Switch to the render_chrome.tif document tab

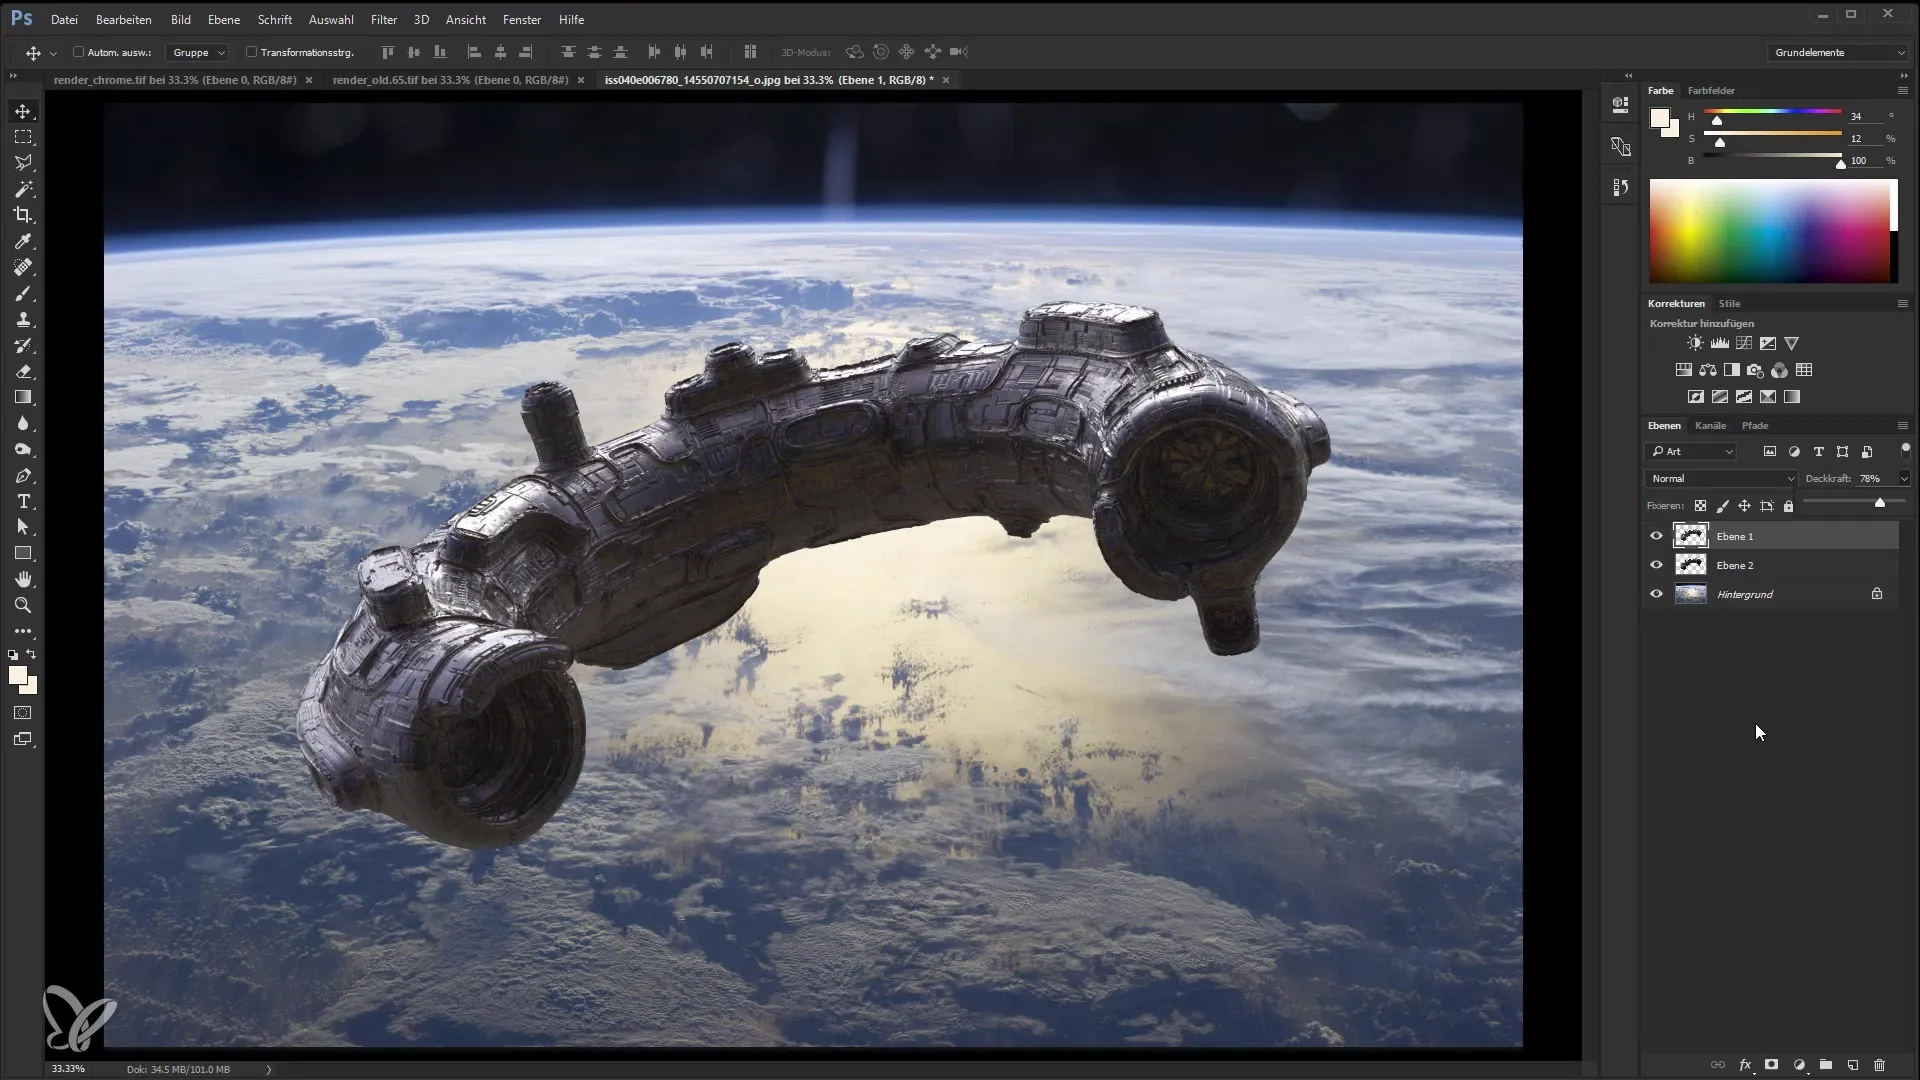pos(175,80)
